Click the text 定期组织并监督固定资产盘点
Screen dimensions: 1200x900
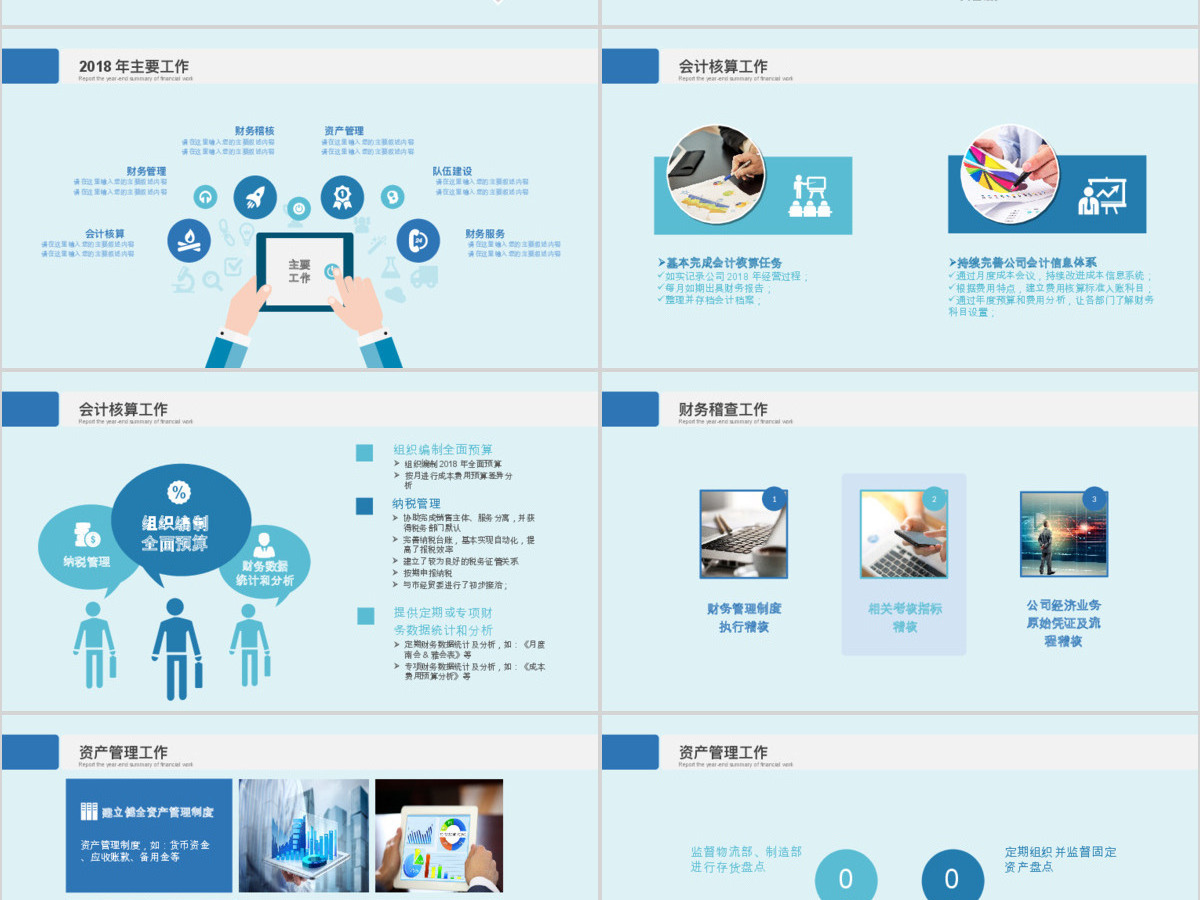point(1061,859)
